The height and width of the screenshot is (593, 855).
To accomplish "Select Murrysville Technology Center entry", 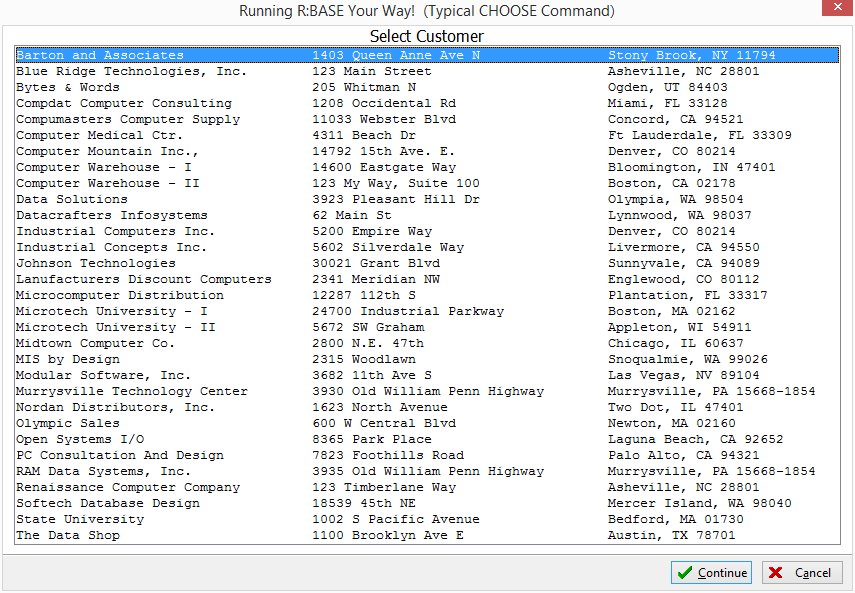I will [131, 392].
